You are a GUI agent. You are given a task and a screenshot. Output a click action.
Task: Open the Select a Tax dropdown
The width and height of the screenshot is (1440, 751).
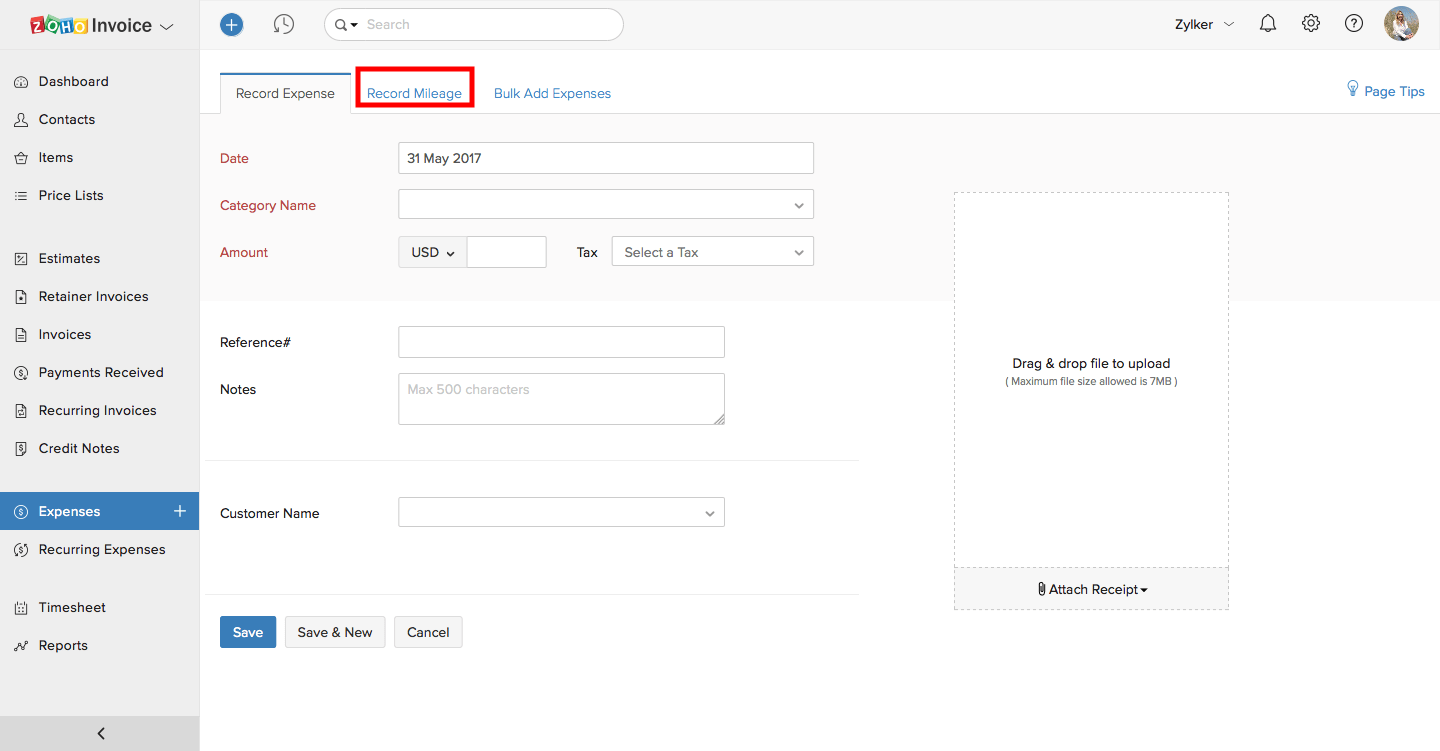coord(712,253)
